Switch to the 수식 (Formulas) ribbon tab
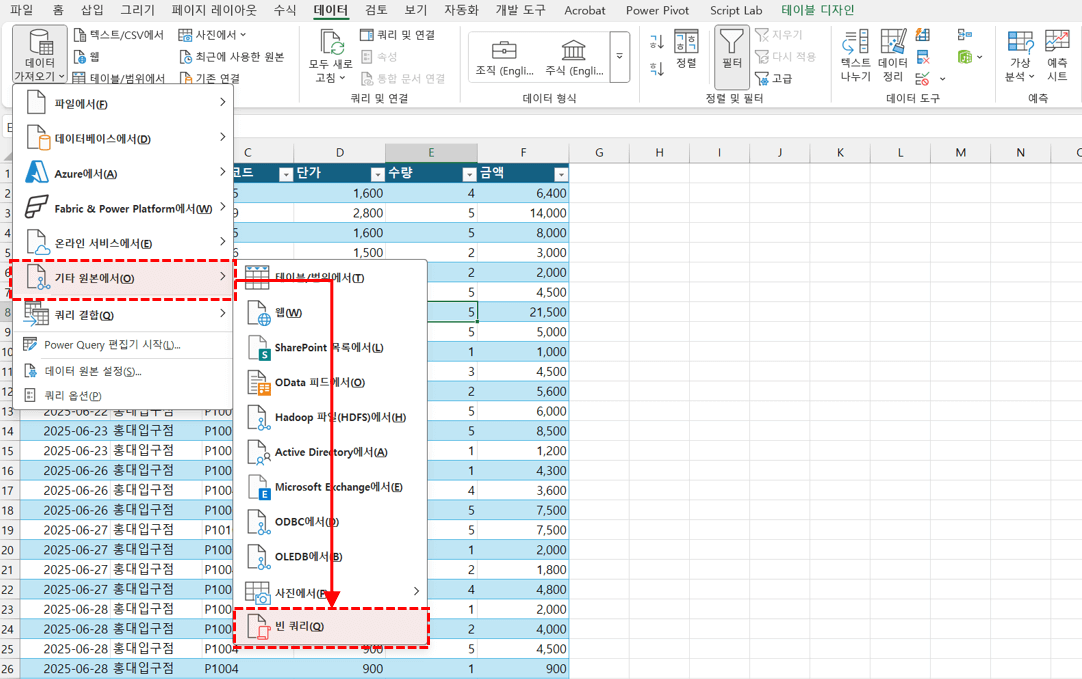The width and height of the screenshot is (1082, 679). pyautogui.click(x=284, y=10)
